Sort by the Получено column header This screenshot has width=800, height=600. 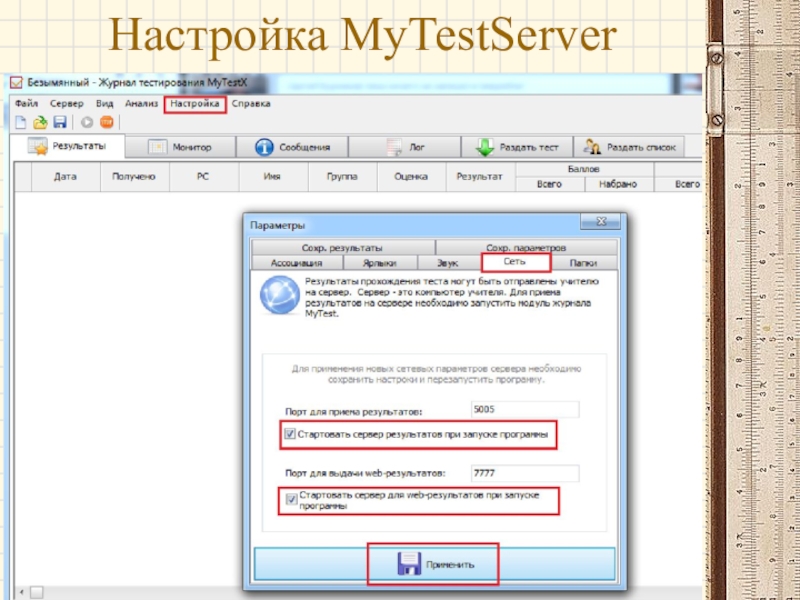coord(134,177)
